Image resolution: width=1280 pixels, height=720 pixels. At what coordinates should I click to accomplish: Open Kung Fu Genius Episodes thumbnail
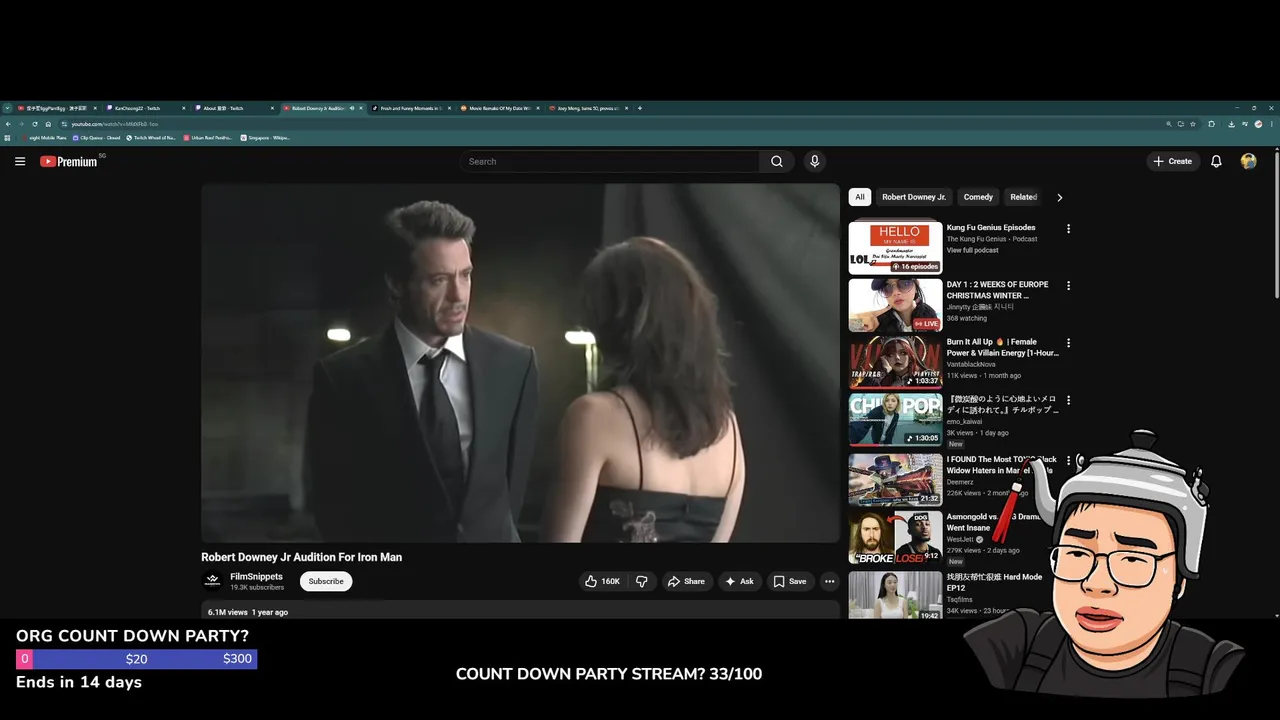tap(895, 248)
